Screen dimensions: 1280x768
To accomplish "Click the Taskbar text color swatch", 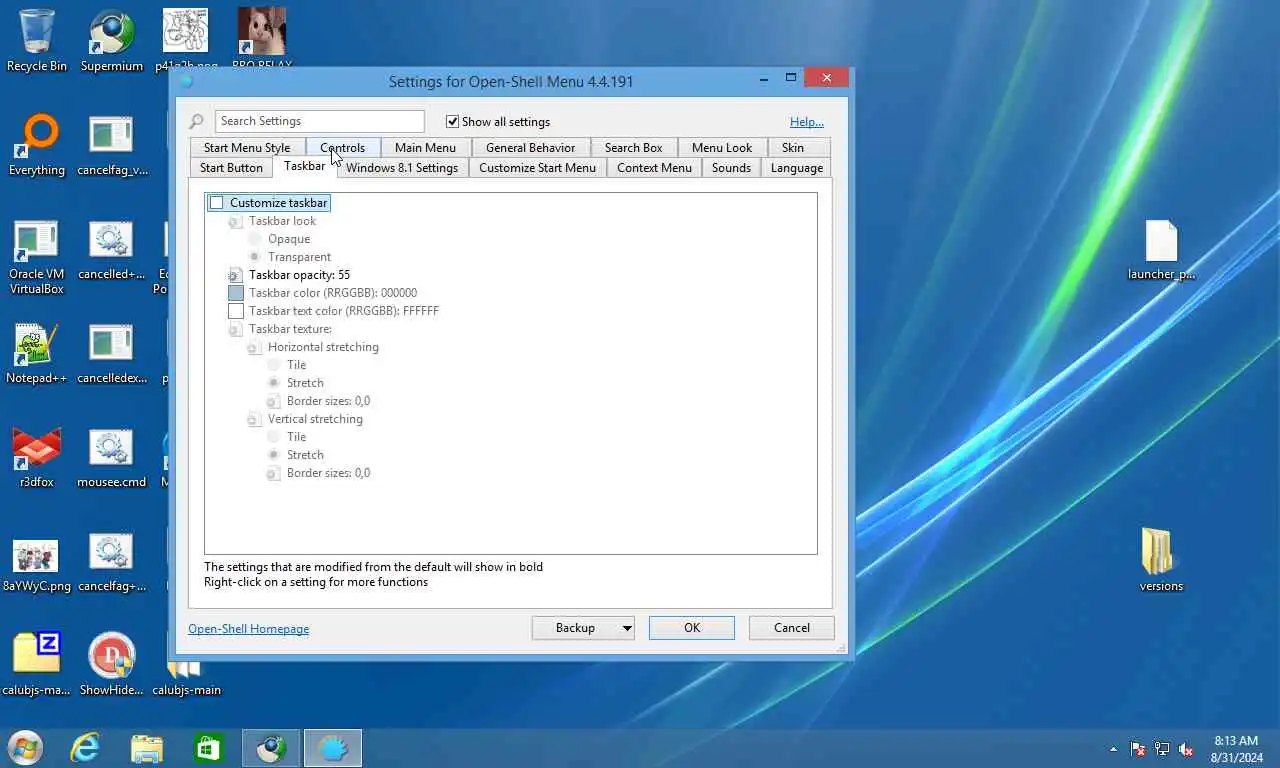I will tap(236, 311).
